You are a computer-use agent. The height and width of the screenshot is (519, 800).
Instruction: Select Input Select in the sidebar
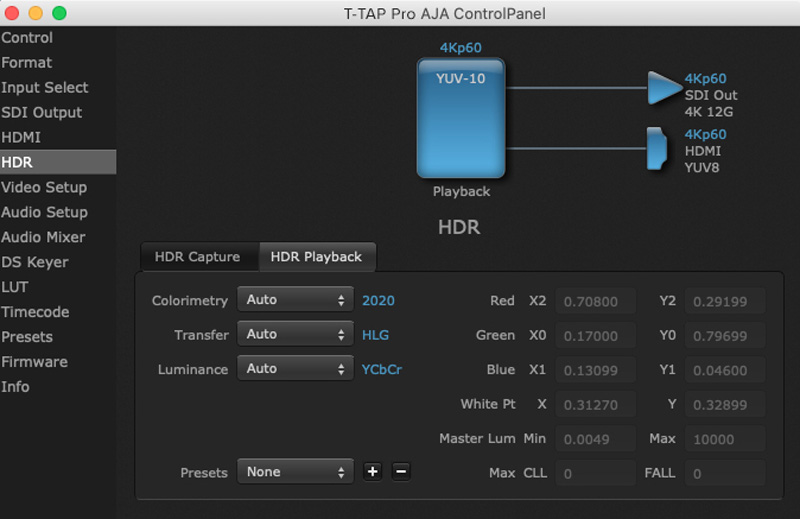point(45,87)
